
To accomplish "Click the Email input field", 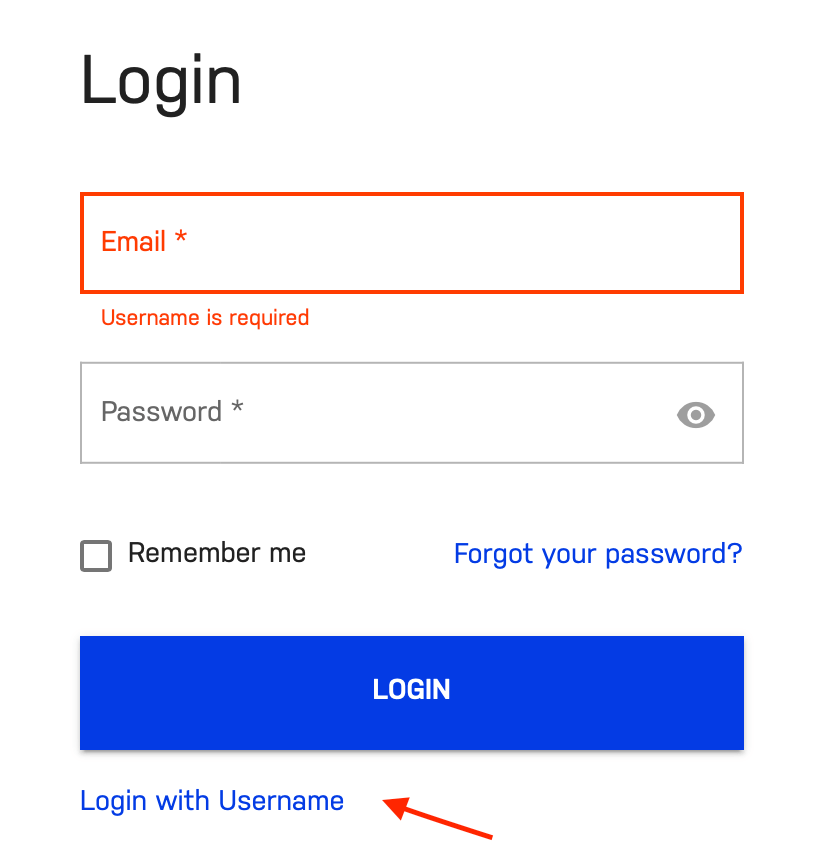I will tap(412, 243).
